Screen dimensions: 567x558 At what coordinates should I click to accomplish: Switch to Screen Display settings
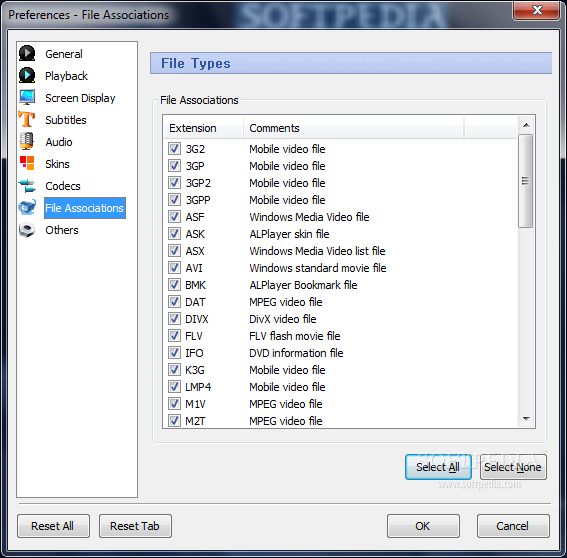click(x=80, y=98)
